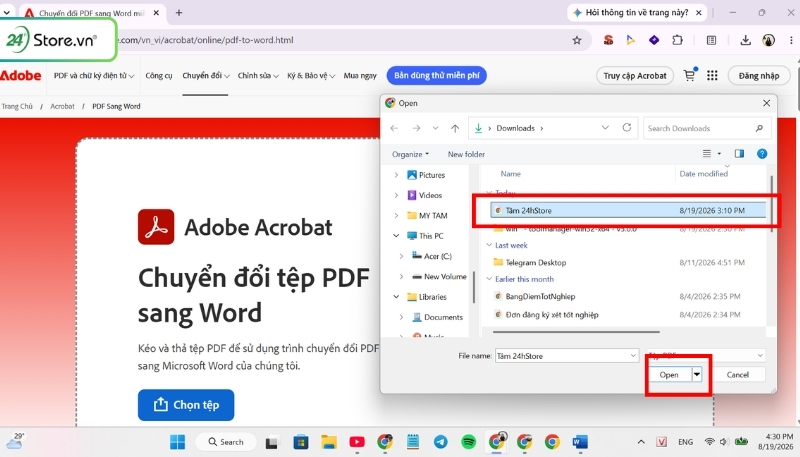This screenshot has height=457, width=800.
Task: Open Microsoft Word from the taskbar
Action: pos(580,442)
